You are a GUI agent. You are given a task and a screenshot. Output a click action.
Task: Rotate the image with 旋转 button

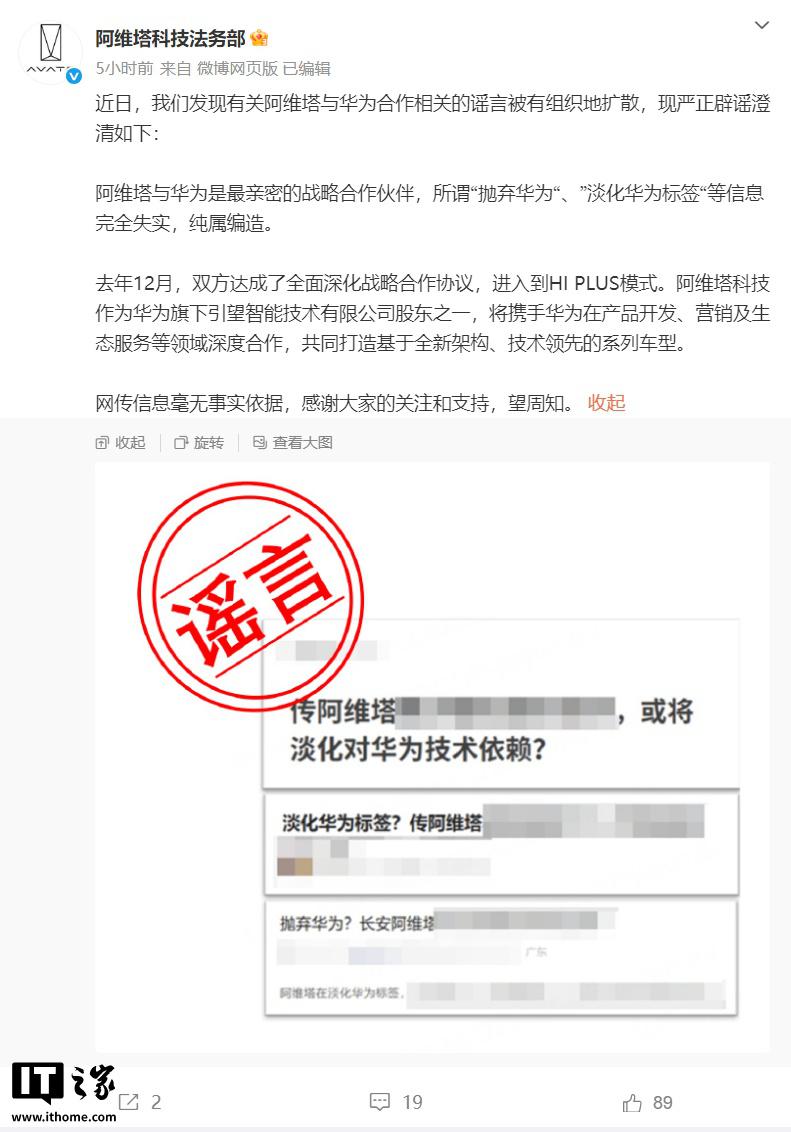point(199,443)
